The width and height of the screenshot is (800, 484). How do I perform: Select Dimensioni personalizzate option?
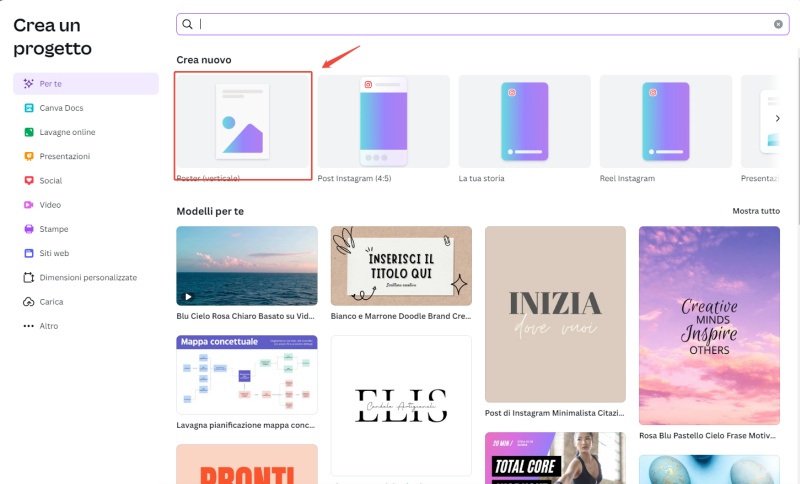87,277
